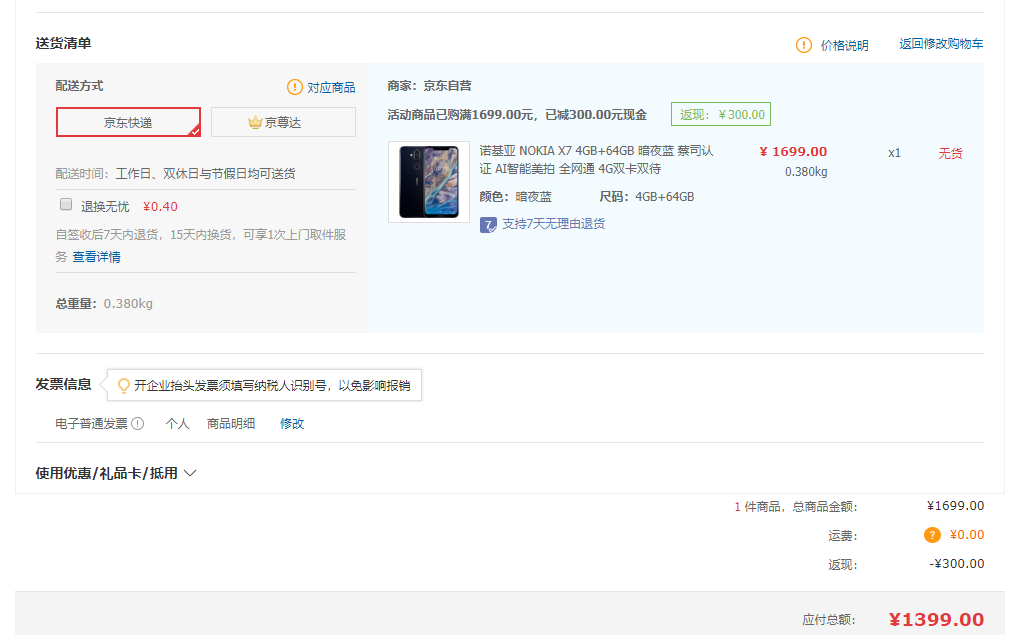Open the 对应商品 link
The height and width of the screenshot is (635, 1035).
pos(331,88)
